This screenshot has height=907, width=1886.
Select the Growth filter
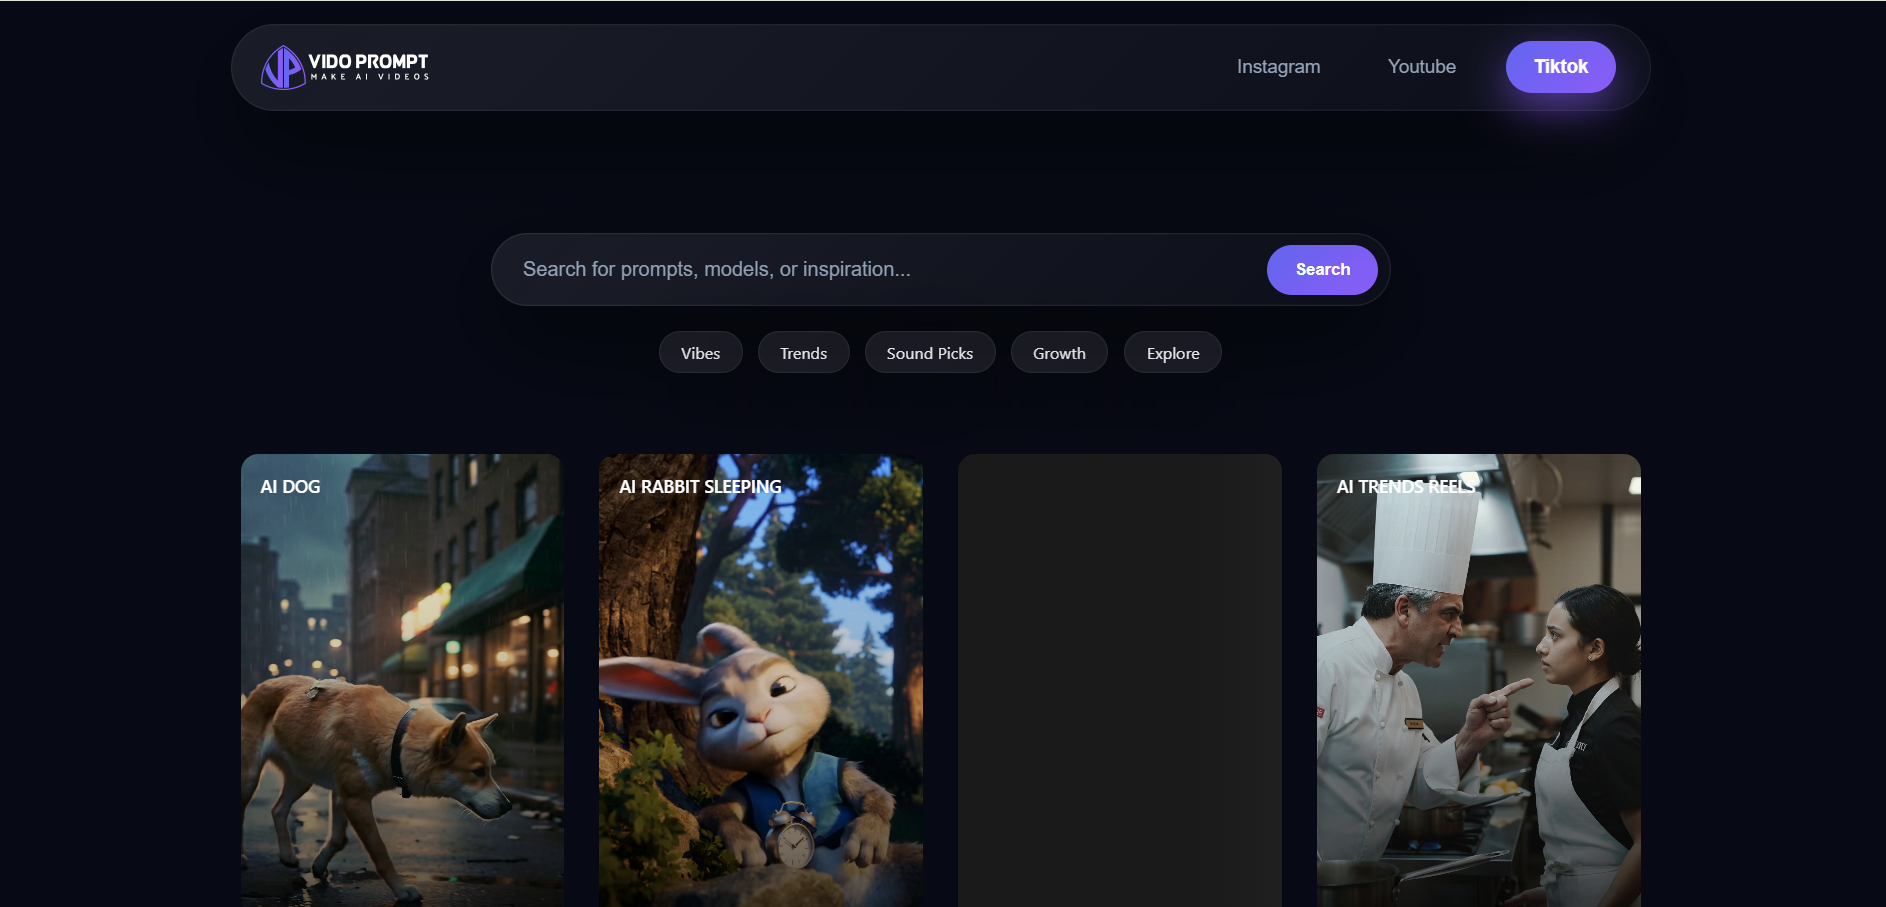click(1058, 352)
